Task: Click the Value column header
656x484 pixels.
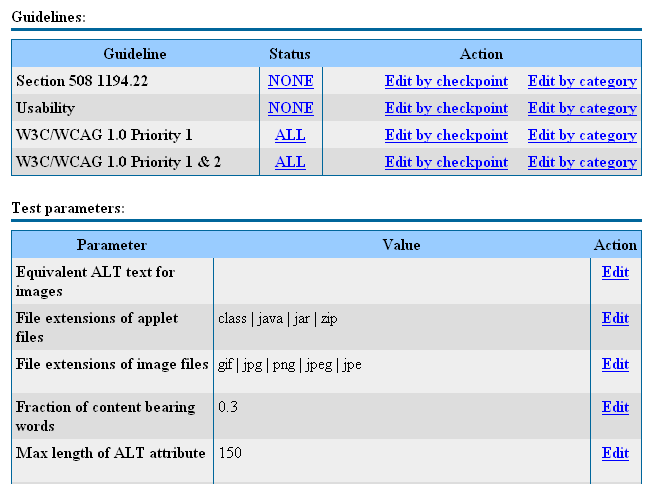Action: 401,245
